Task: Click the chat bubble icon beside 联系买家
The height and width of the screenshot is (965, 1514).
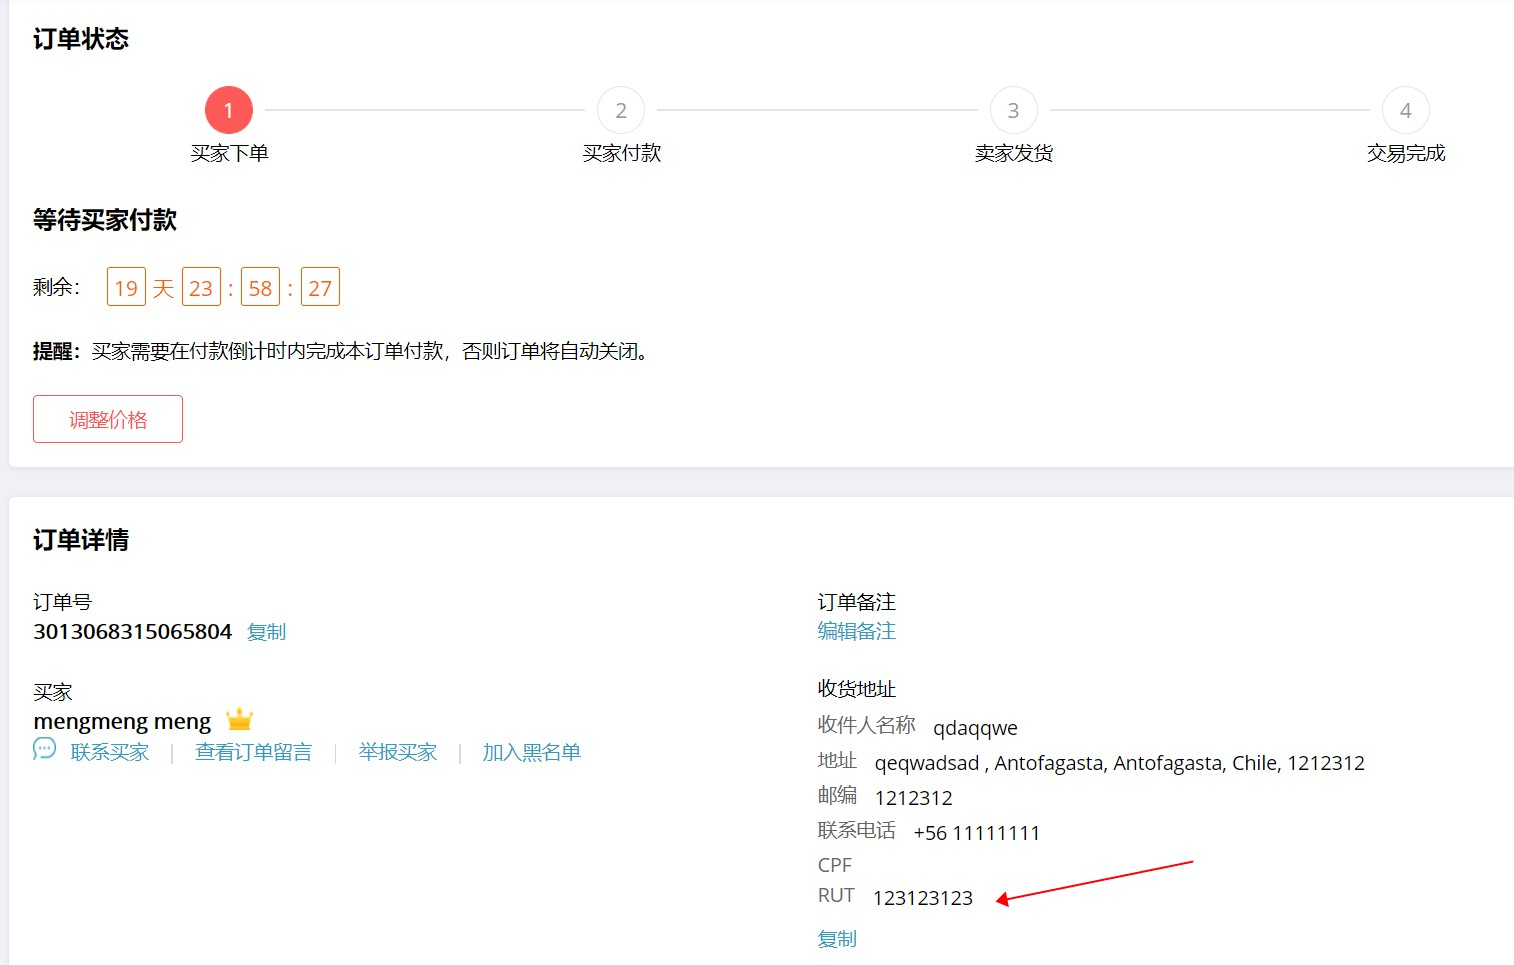Action: click(43, 749)
